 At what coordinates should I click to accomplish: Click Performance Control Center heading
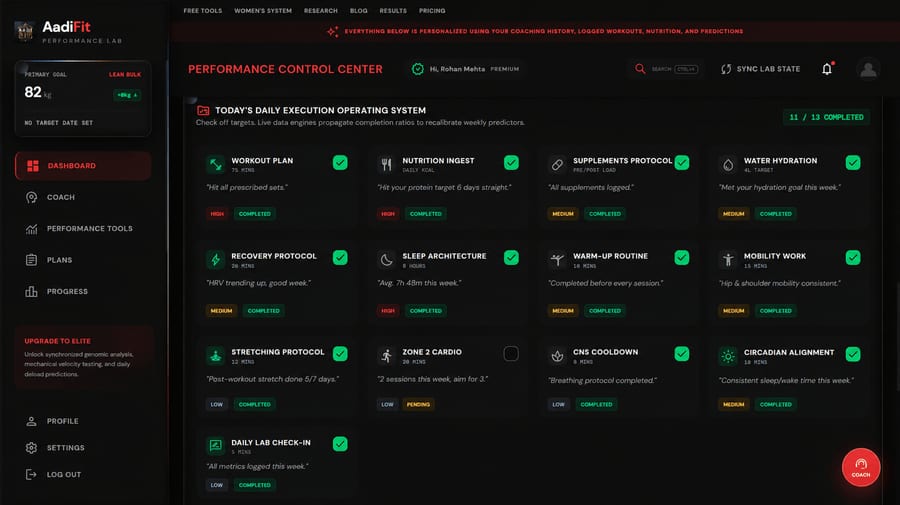click(x=285, y=69)
